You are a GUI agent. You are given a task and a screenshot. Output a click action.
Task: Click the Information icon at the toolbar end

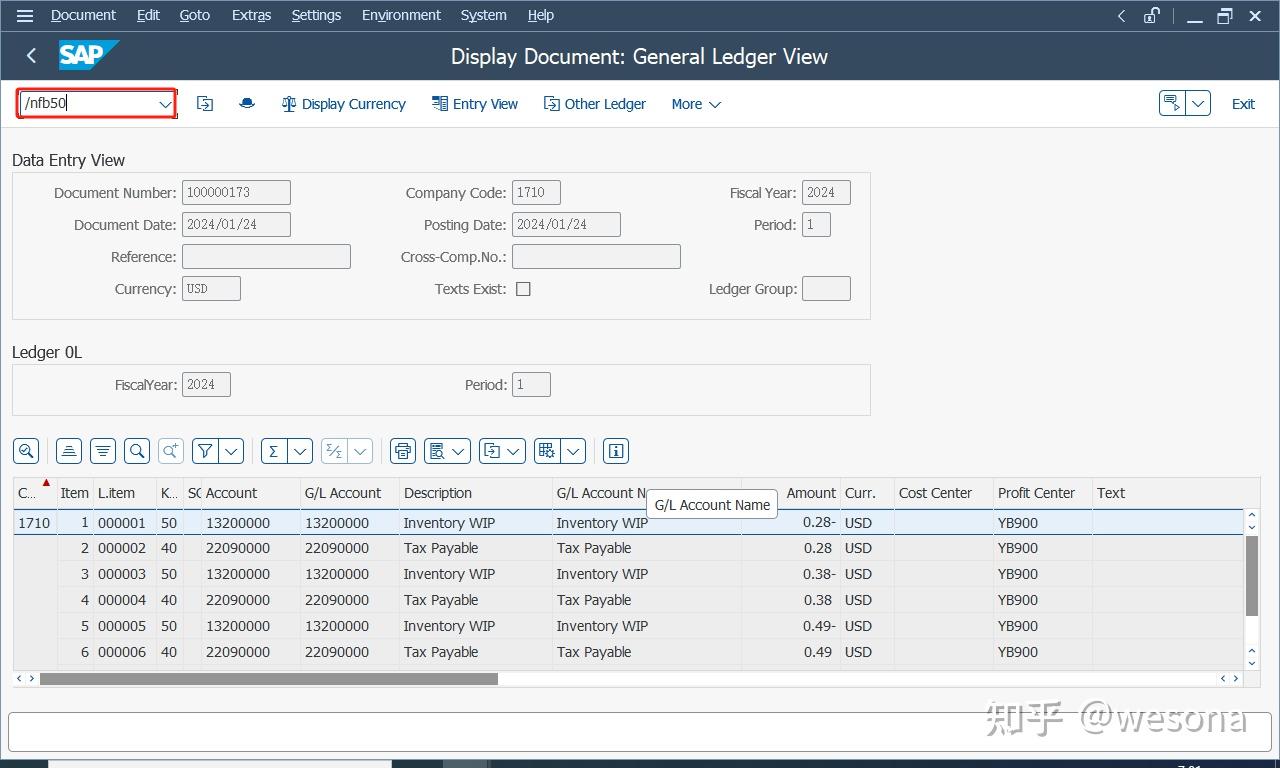(615, 451)
